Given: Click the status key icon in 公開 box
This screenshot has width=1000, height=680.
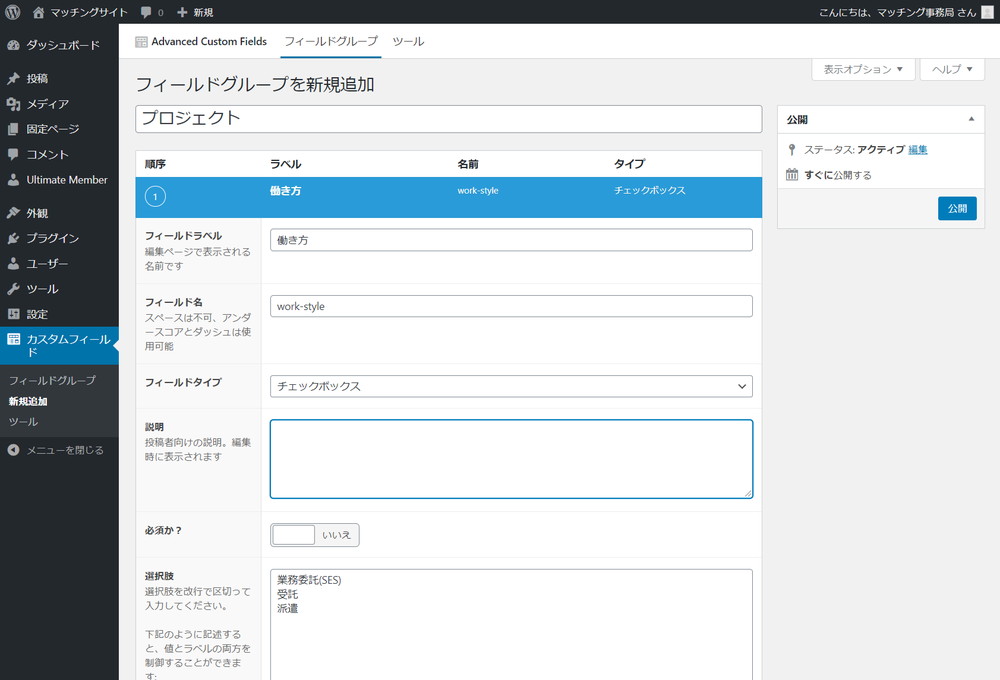Looking at the screenshot, I should click(791, 150).
